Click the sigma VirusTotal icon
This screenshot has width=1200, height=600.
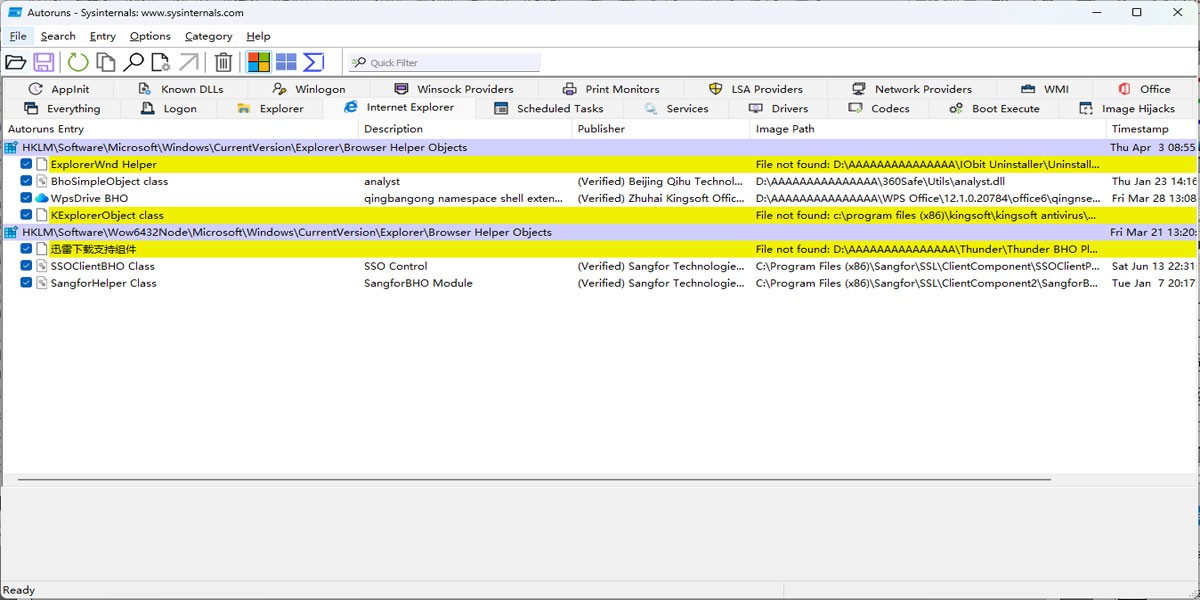tap(314, 62)
